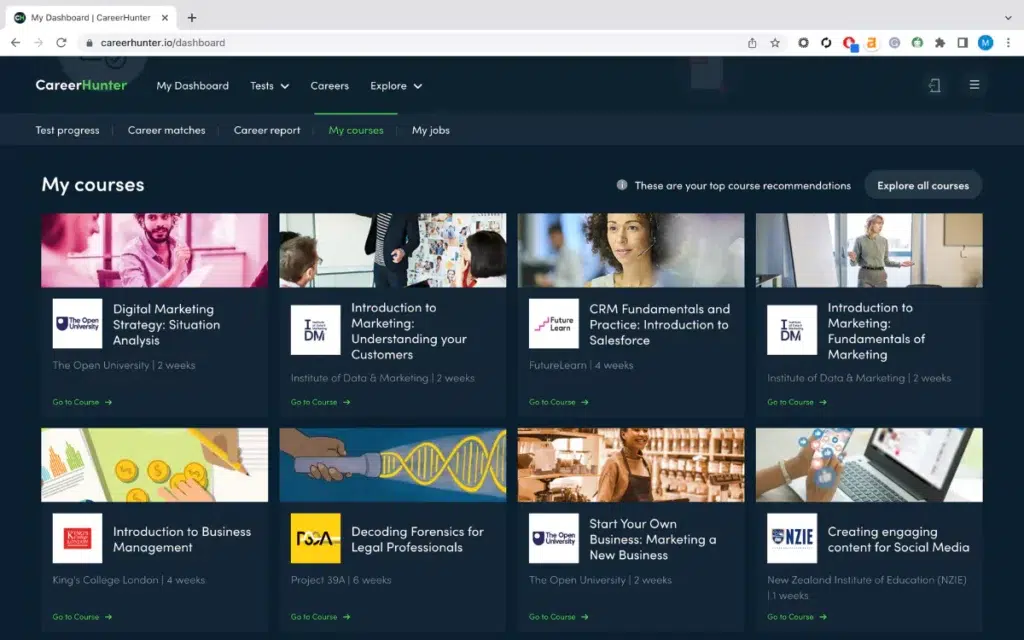Click the side panel icon in Chrome toolbar
Screen dimensions: 1024x640
click(963, 42)
